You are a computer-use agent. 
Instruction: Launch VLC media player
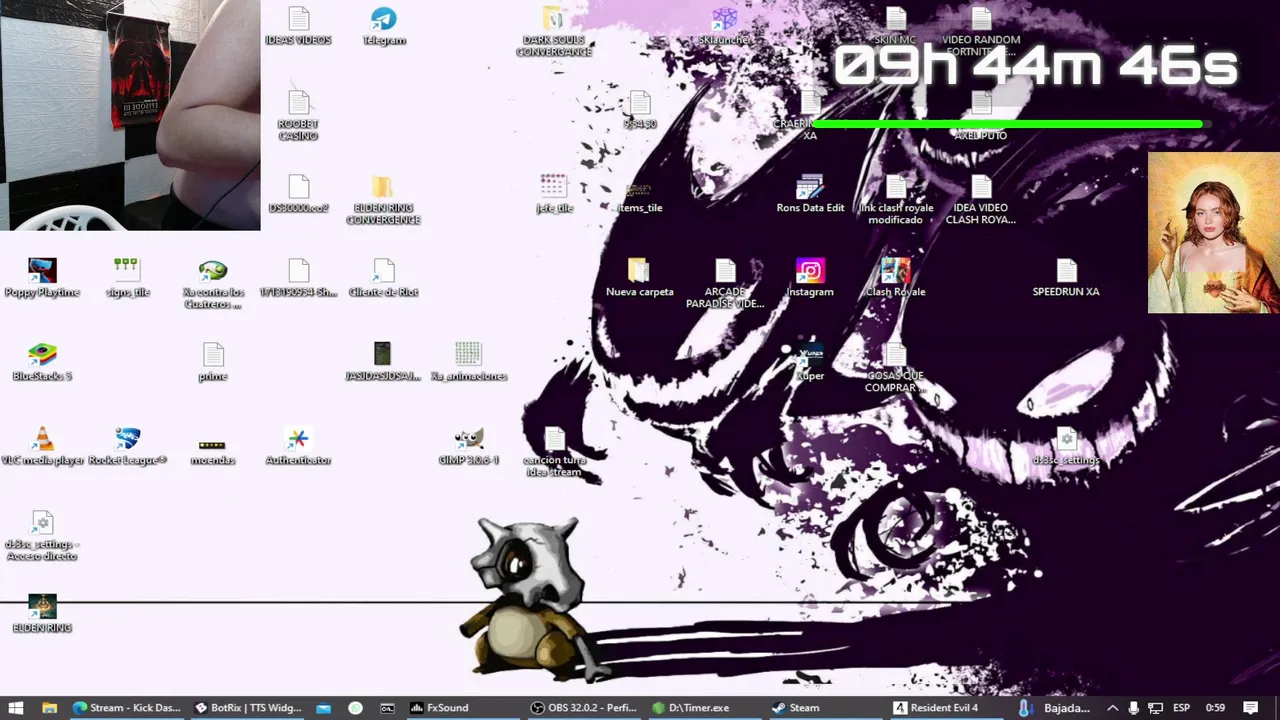(42, 446)
